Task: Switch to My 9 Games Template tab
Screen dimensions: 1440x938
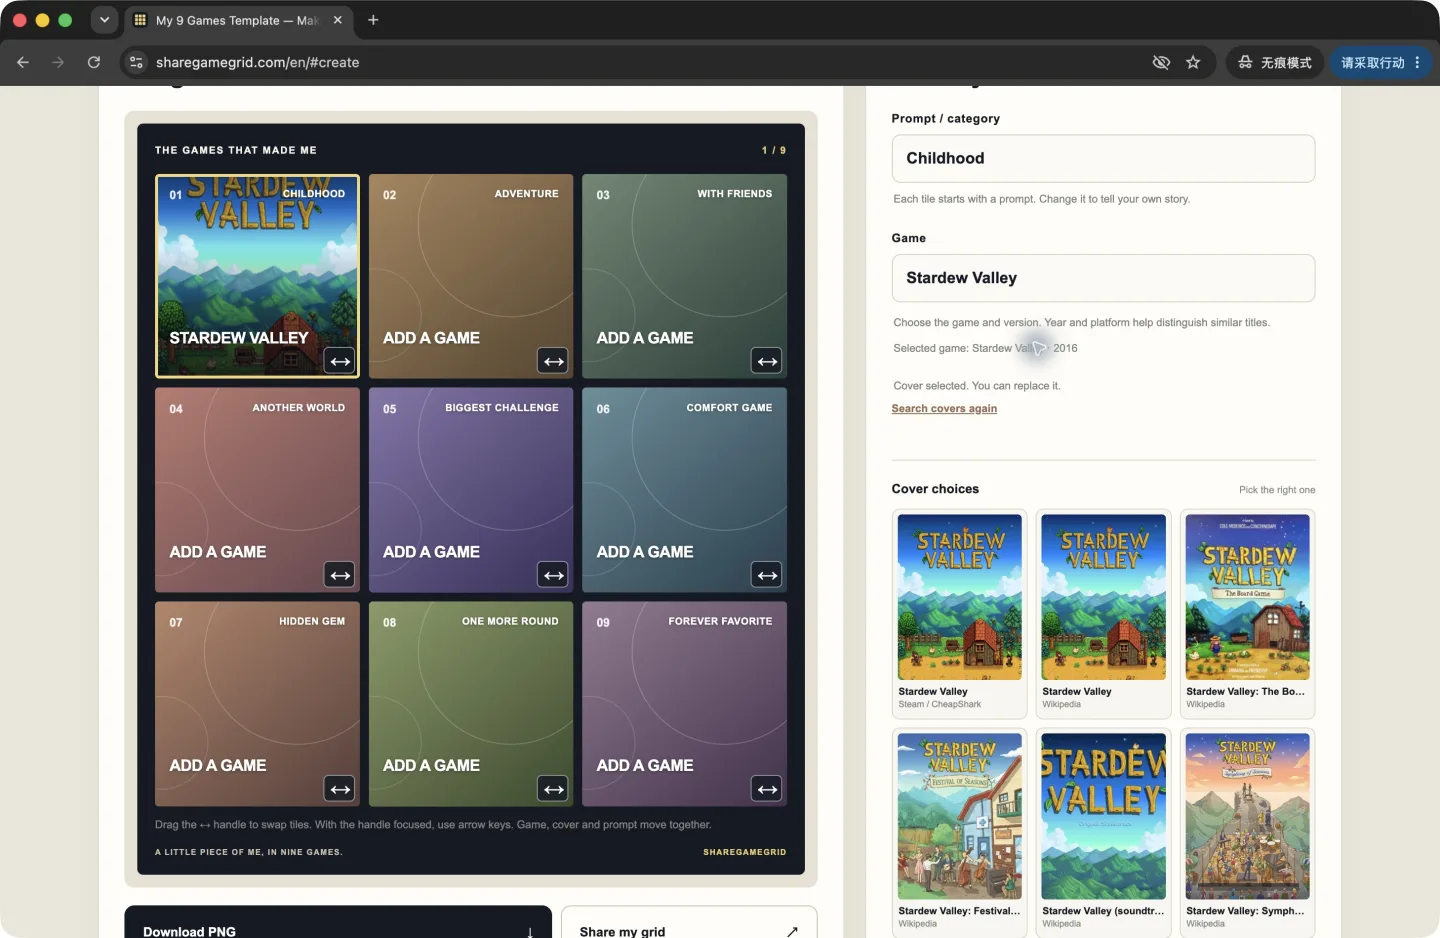Action: tap(237, 20)
